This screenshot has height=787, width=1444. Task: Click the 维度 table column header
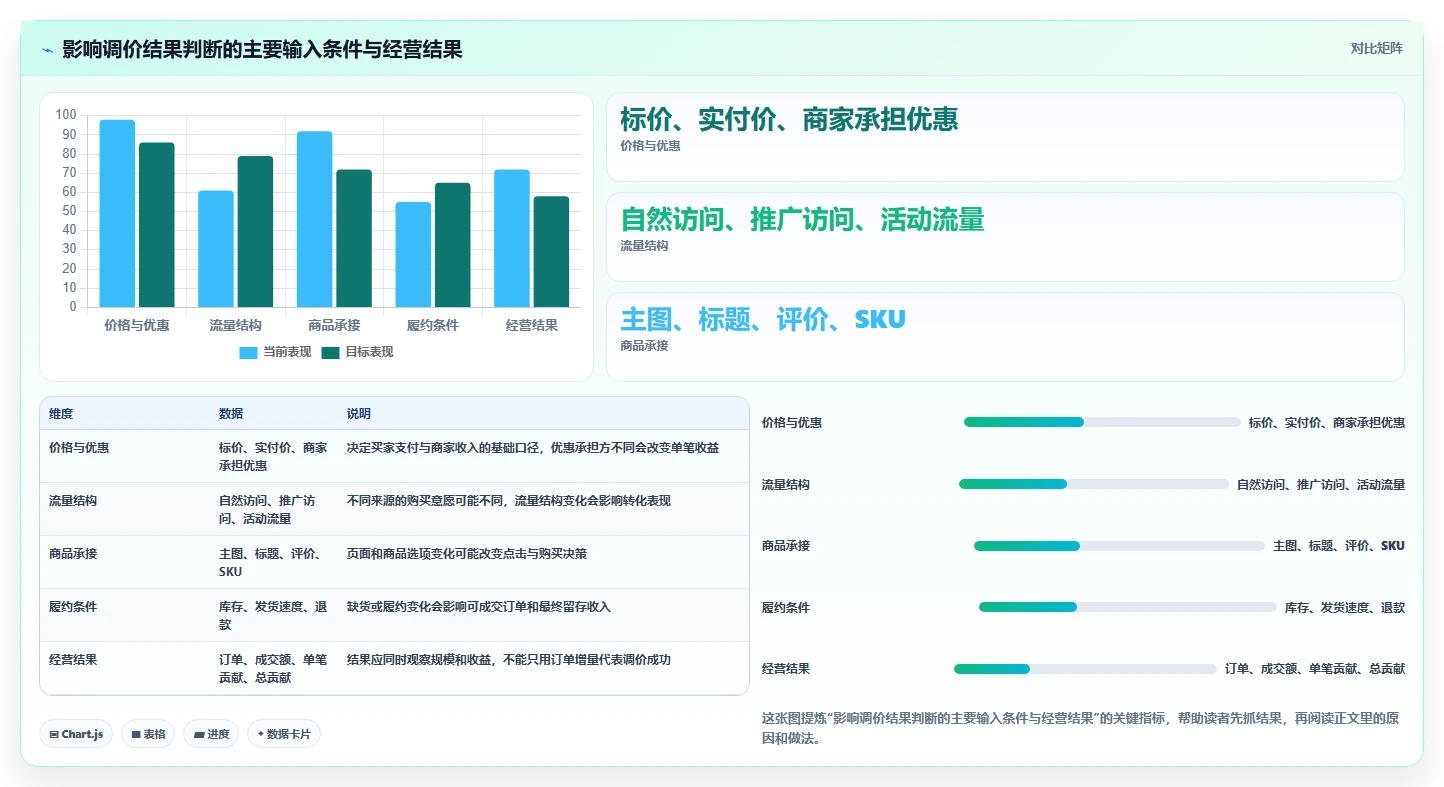pyautogui.click(x=61, y=414)
